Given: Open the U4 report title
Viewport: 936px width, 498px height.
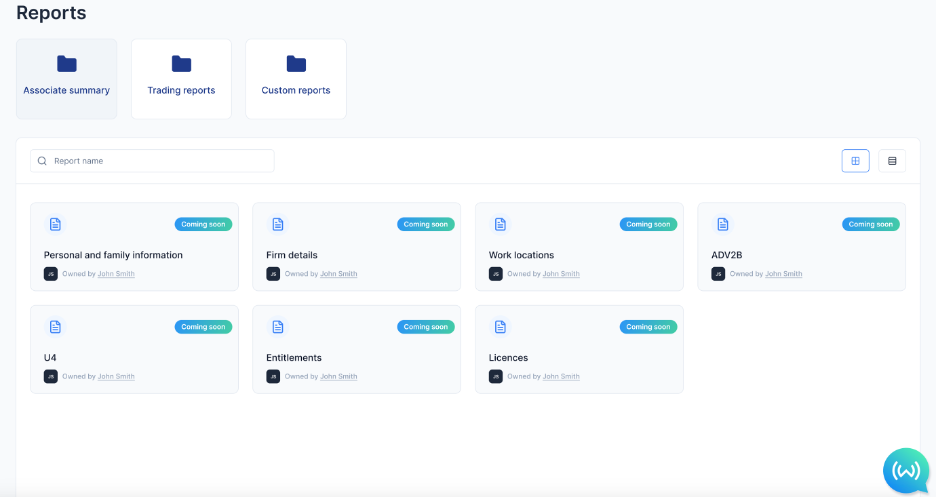Looking at the screenshot, I should (50, 358).
